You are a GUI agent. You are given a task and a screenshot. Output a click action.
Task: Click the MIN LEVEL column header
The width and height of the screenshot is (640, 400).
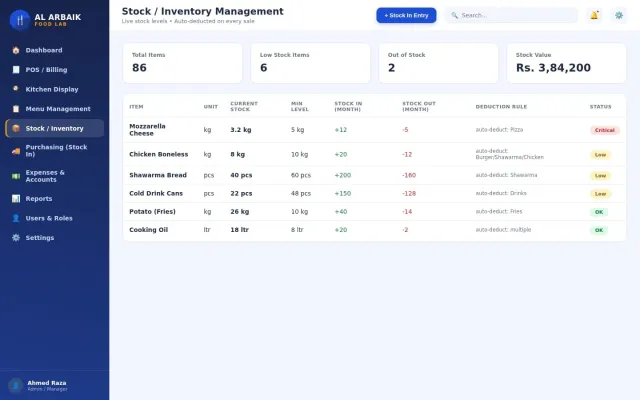tap(300, 107)
